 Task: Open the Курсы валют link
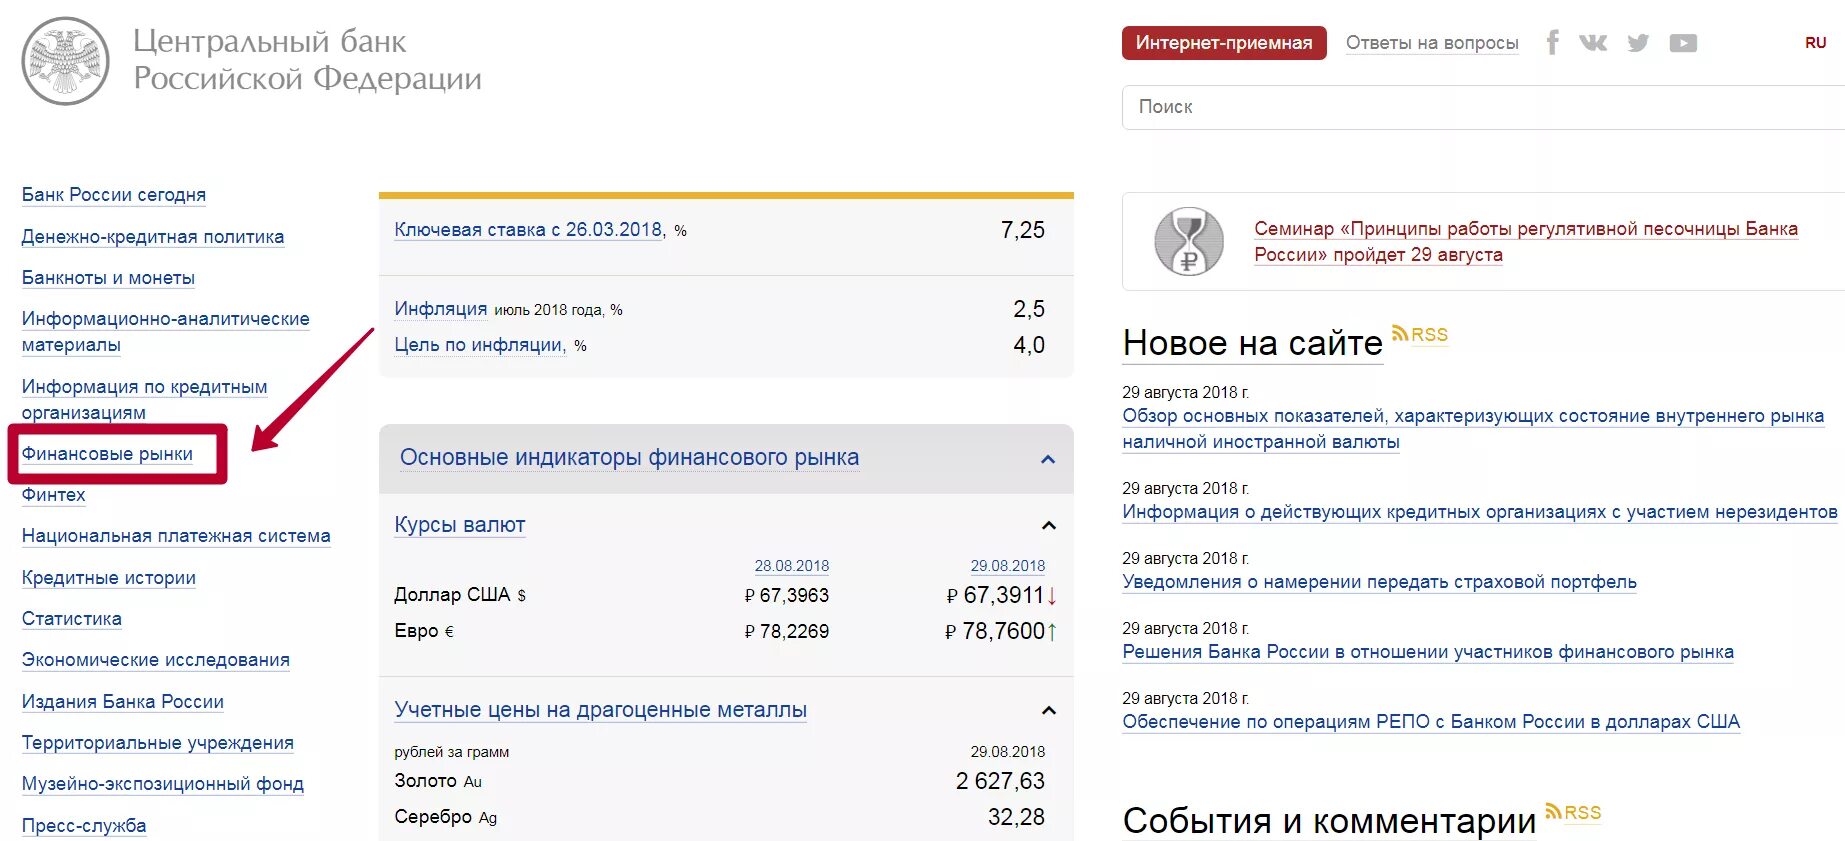point(460,525)
